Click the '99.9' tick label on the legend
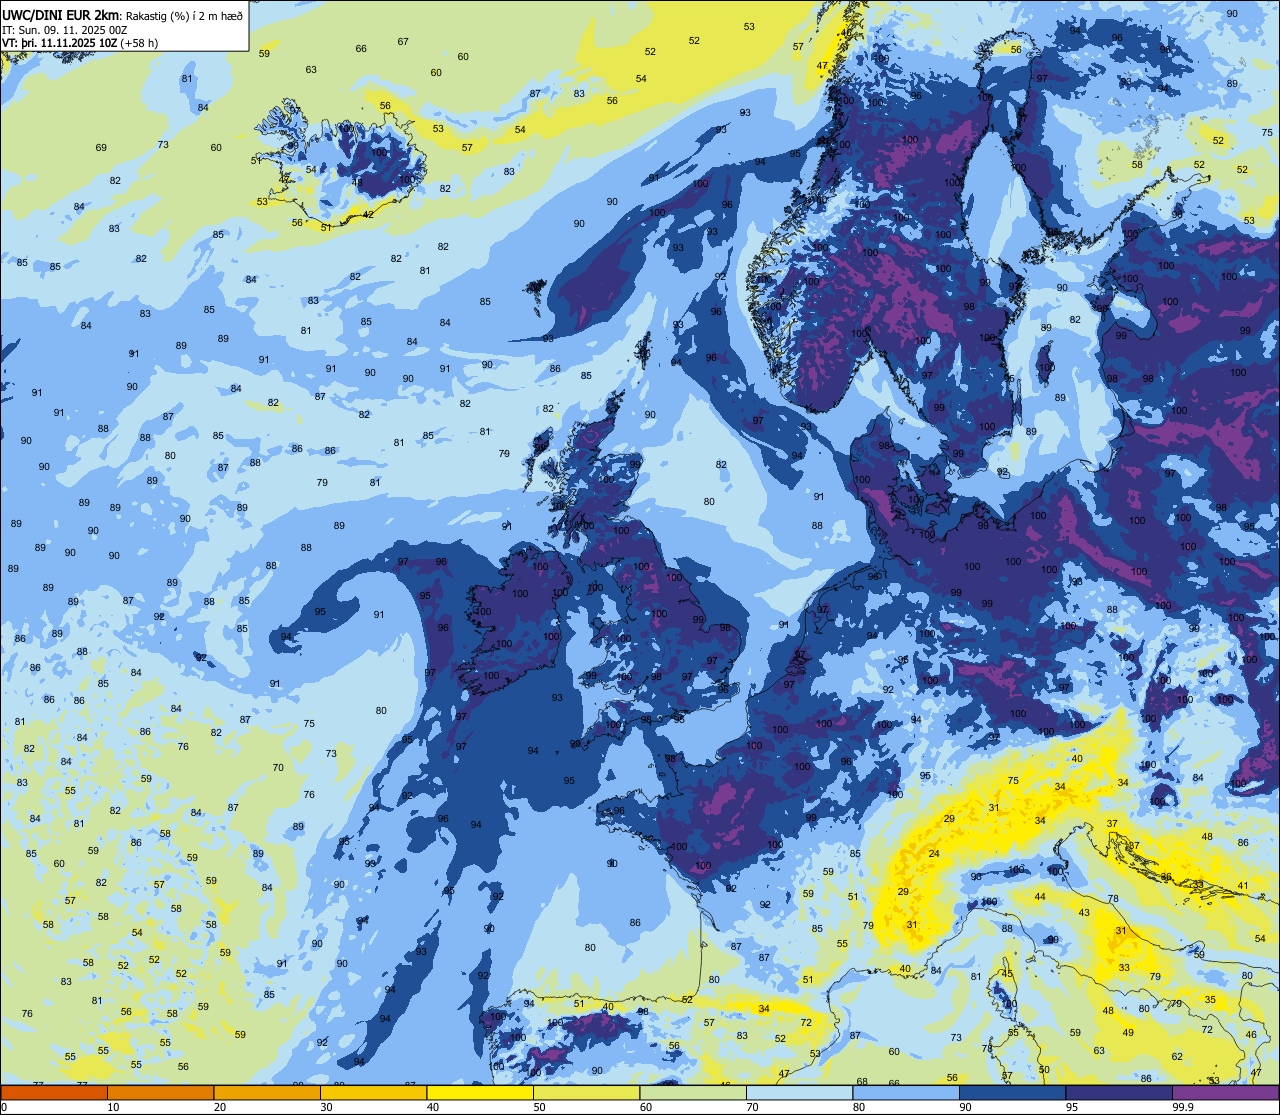 tap(1183, 1107)
